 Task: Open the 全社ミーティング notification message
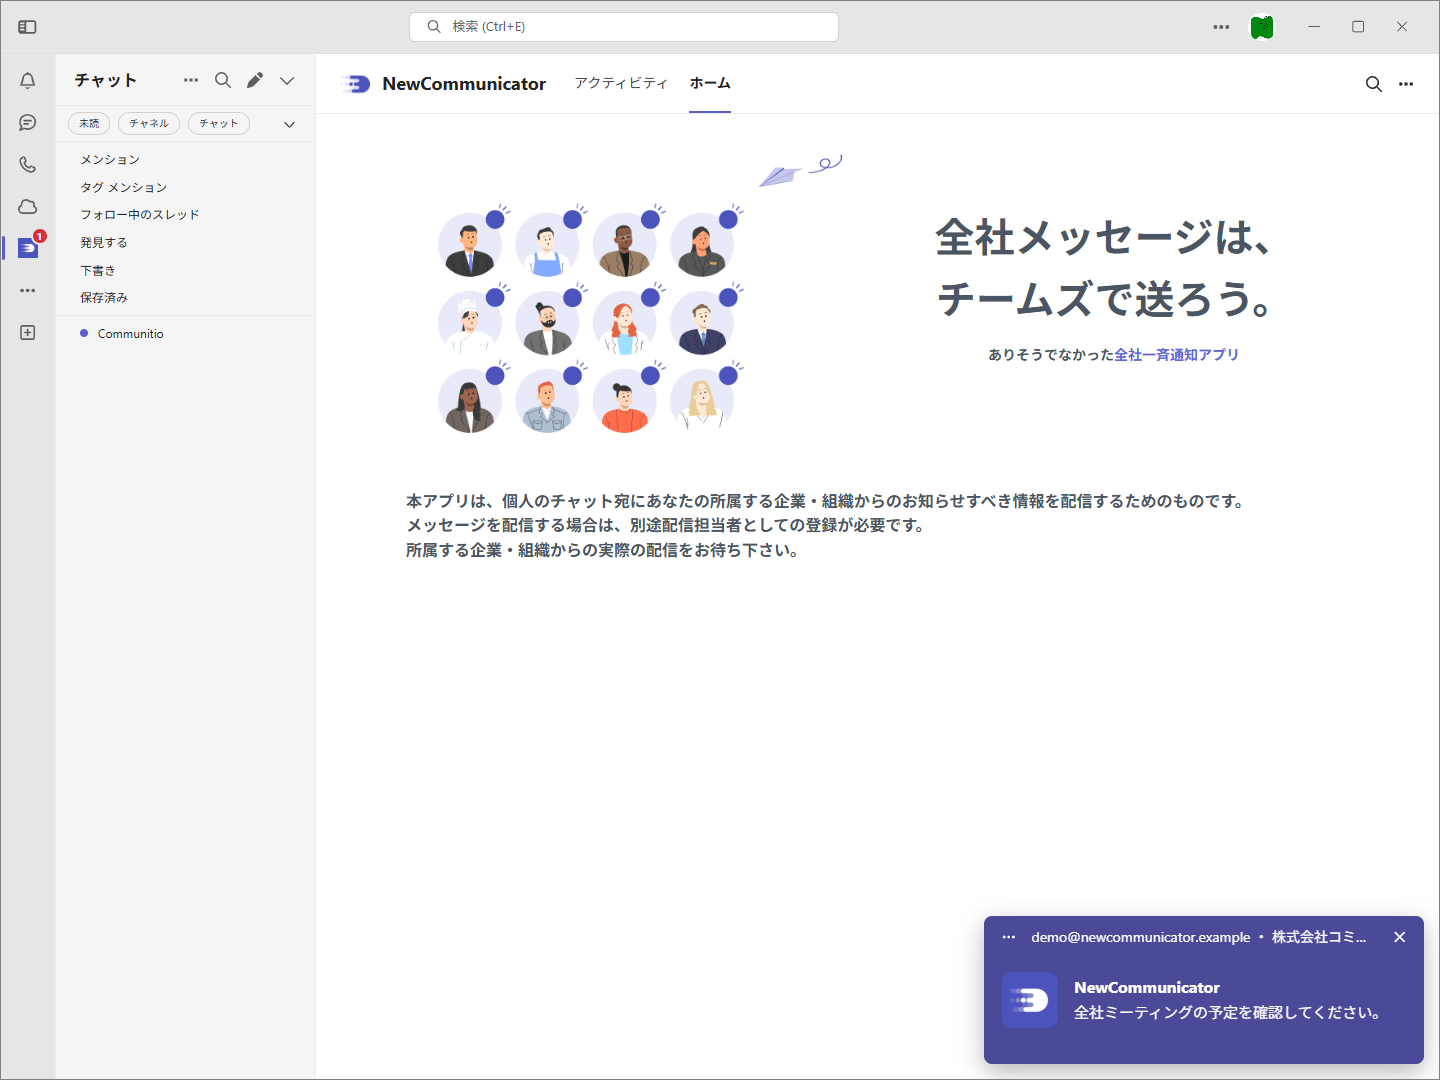click(x=1229, y=1013)
